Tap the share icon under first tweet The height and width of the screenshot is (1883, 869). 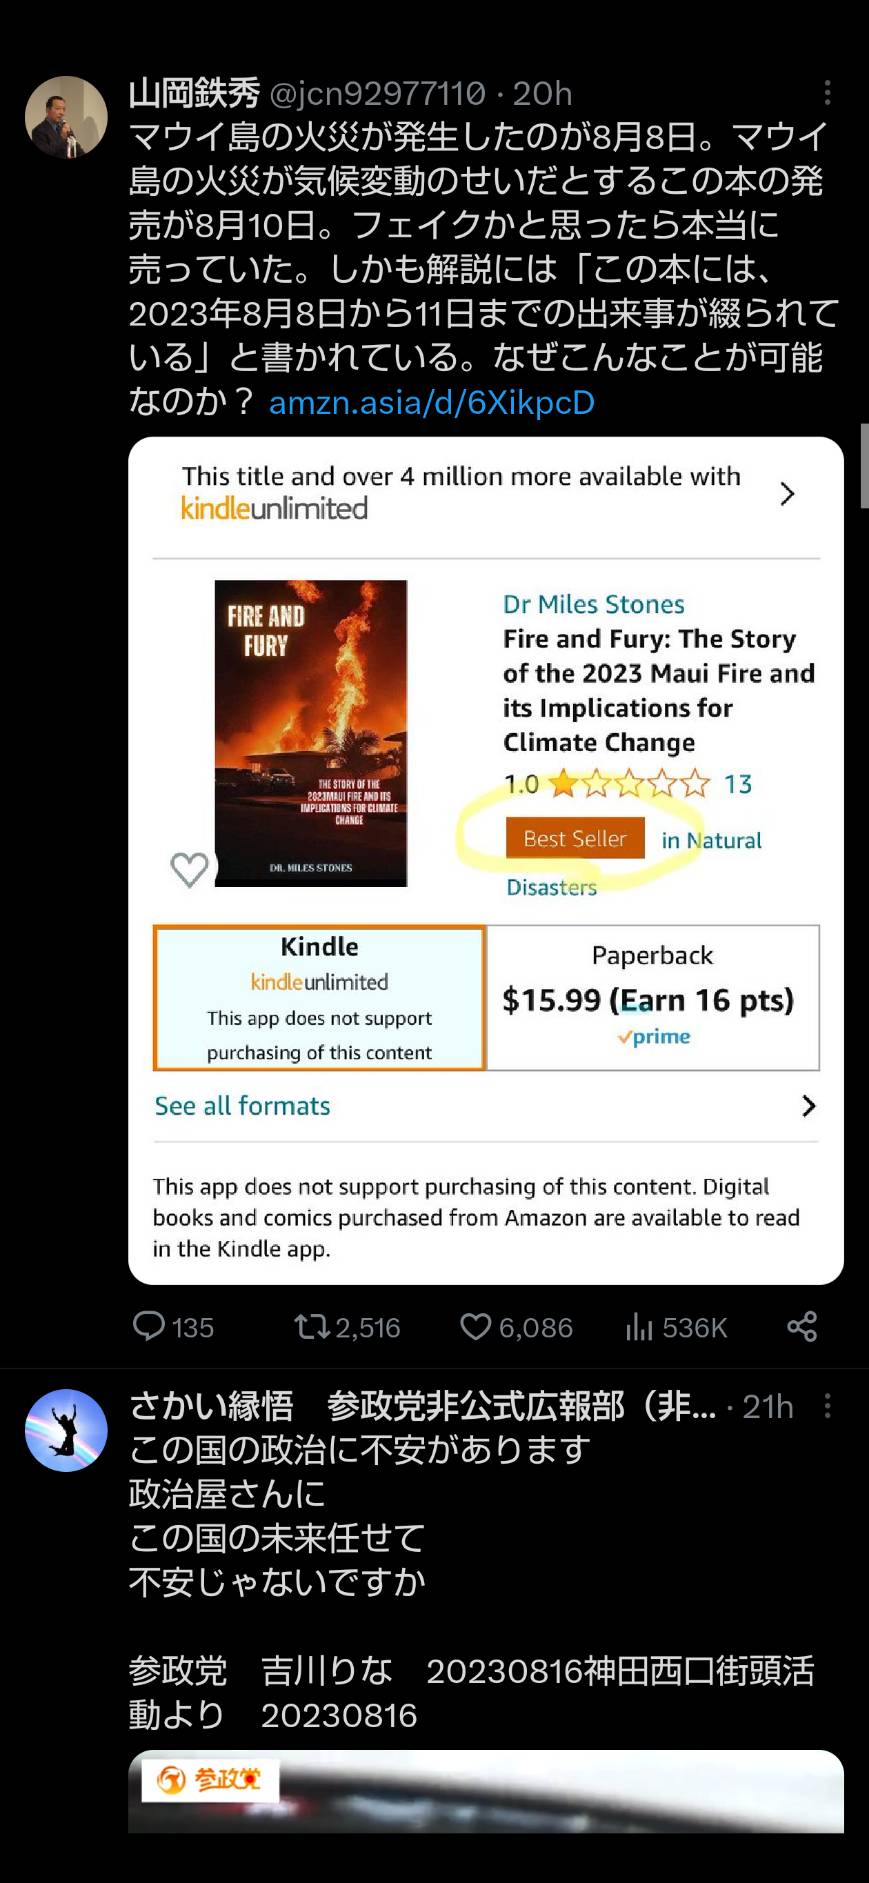coord(802,1327)
